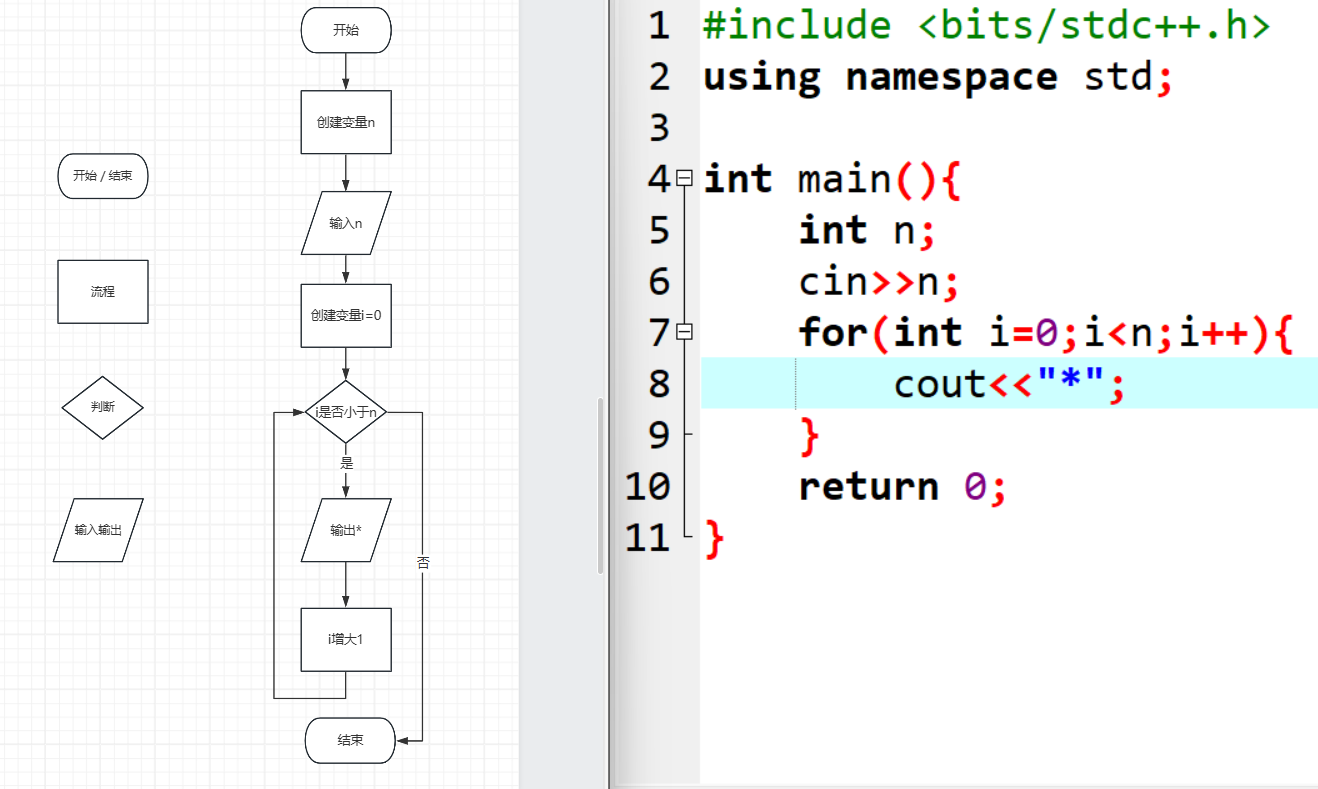Select the 输入输出 parallelogram palette shape
Screen dimensions: 1318x789
click(x=98, y=530)
